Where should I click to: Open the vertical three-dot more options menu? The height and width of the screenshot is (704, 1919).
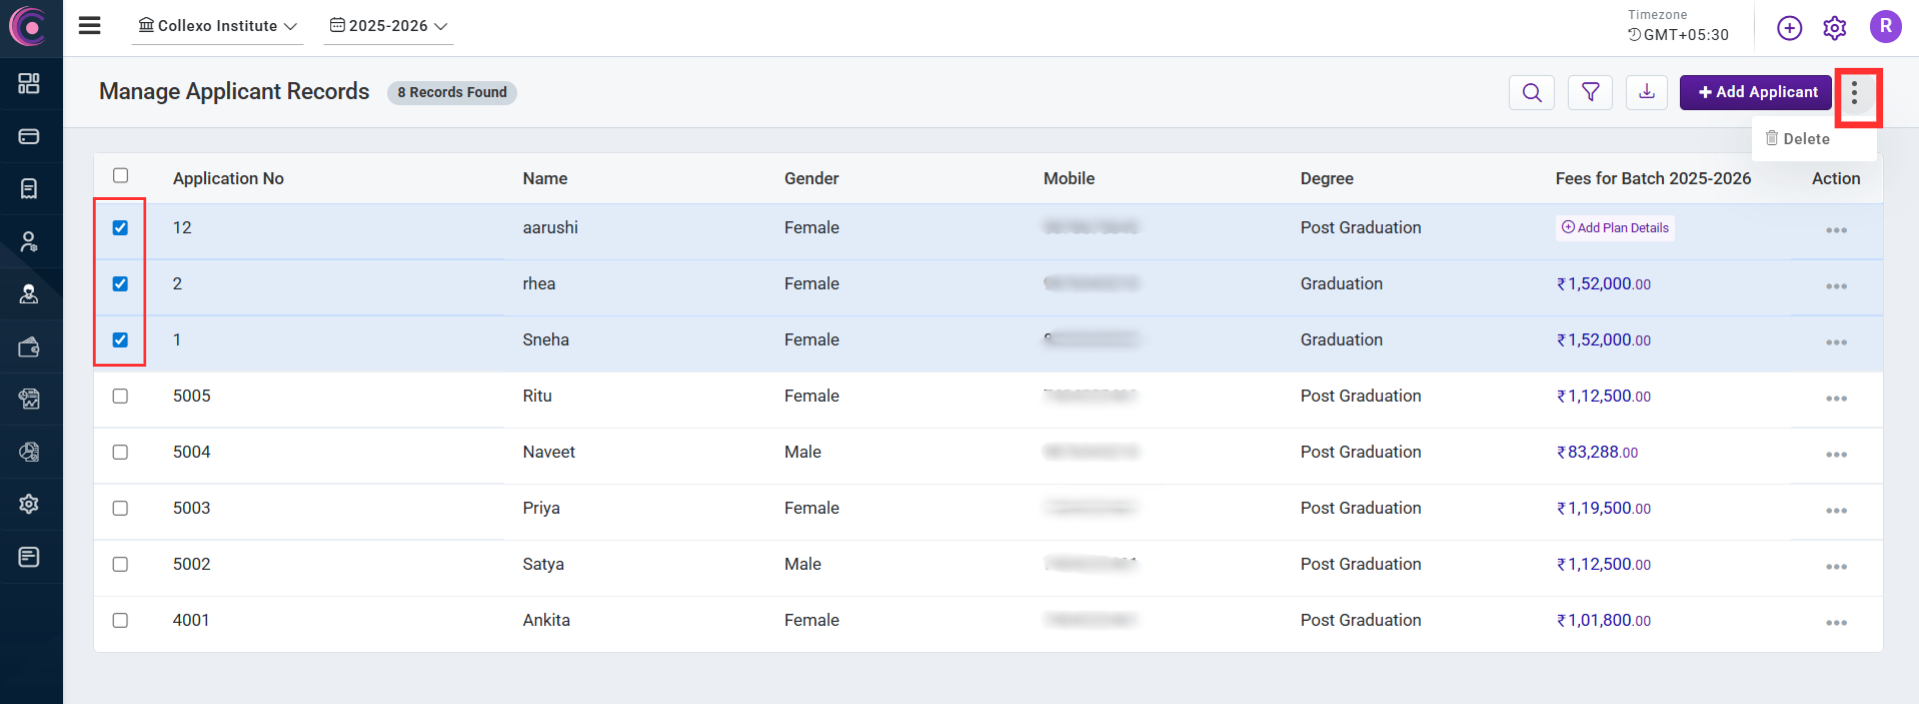click(x=1855, y=93)
